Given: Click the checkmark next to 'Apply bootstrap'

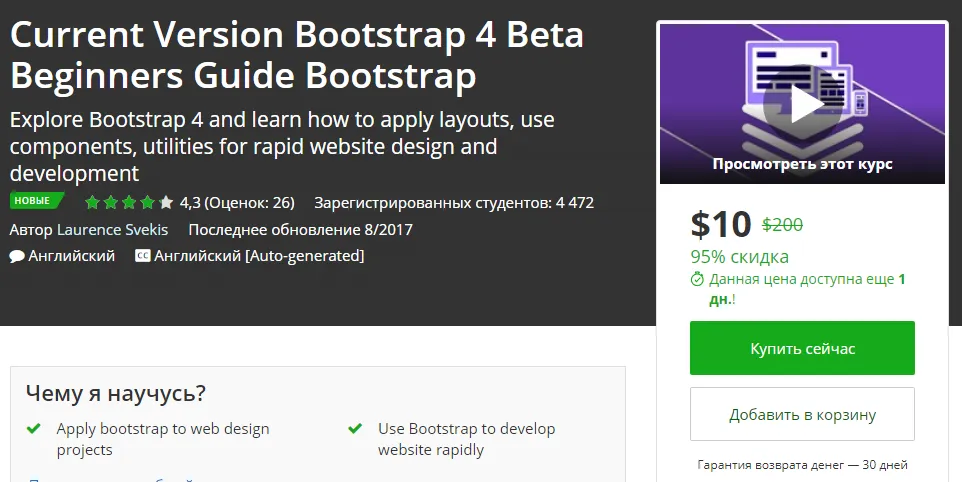Looking at the screenshot, I should point(34,429).
